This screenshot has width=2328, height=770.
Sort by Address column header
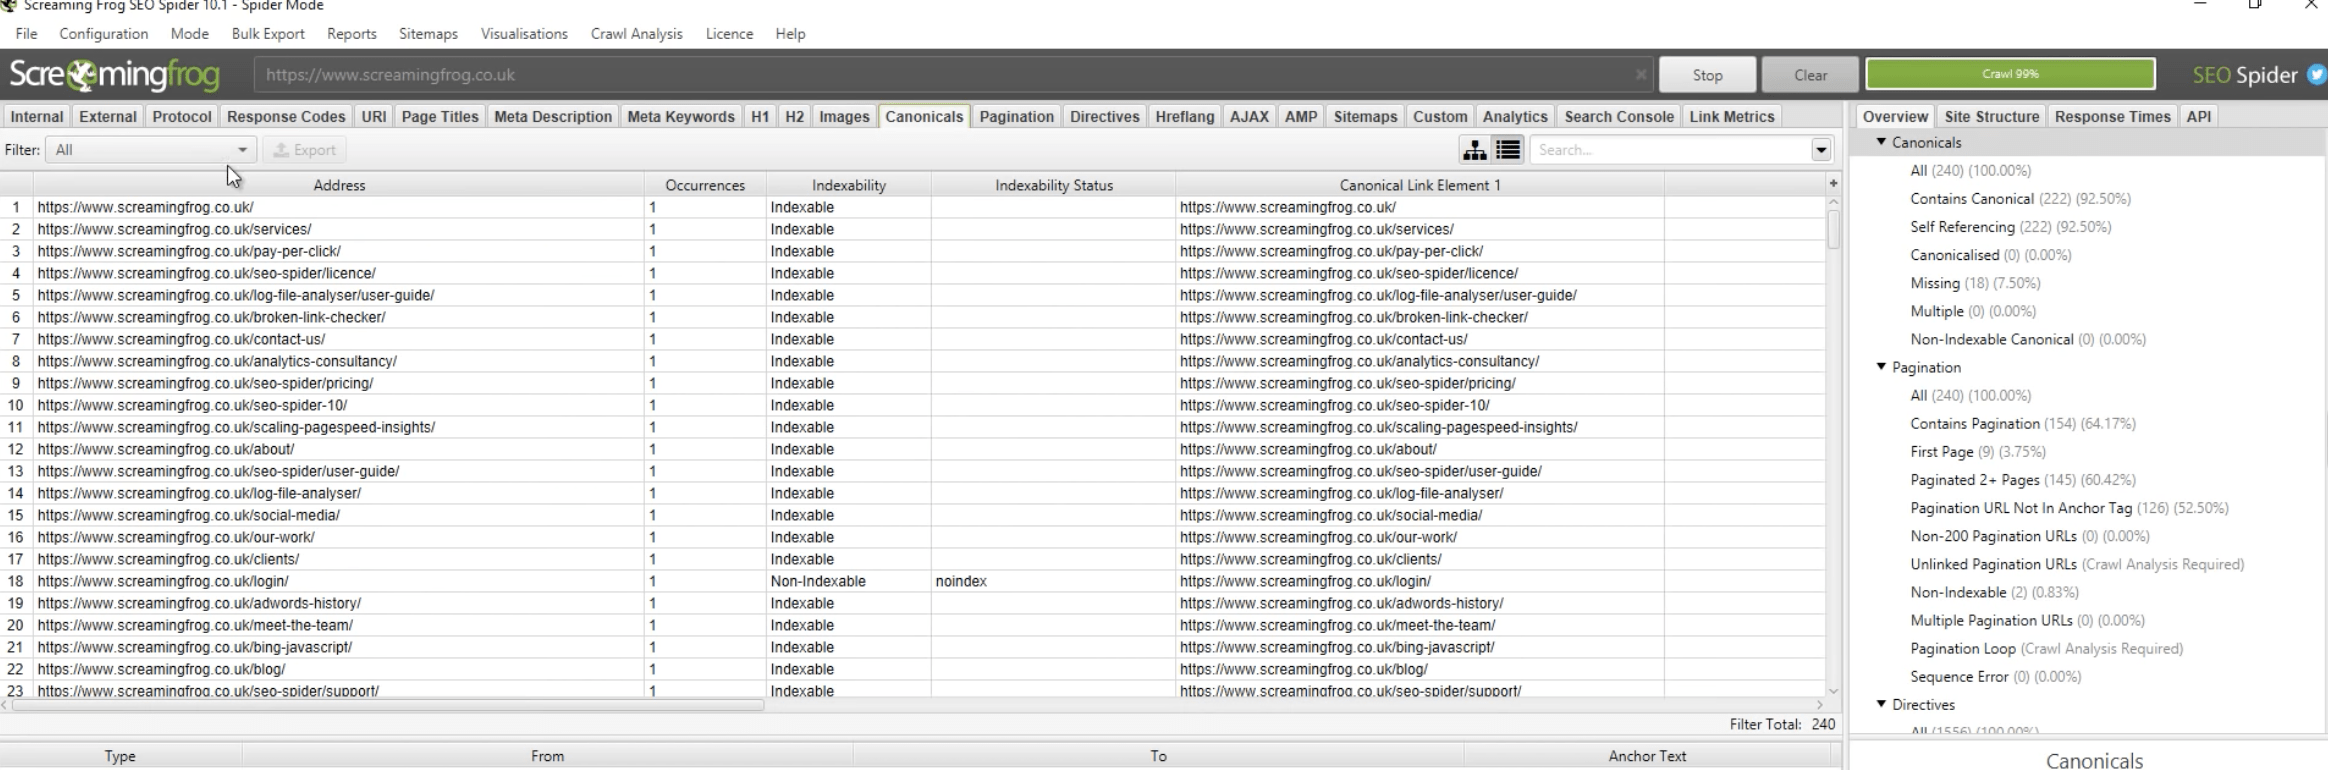click(x=339, y=185)
